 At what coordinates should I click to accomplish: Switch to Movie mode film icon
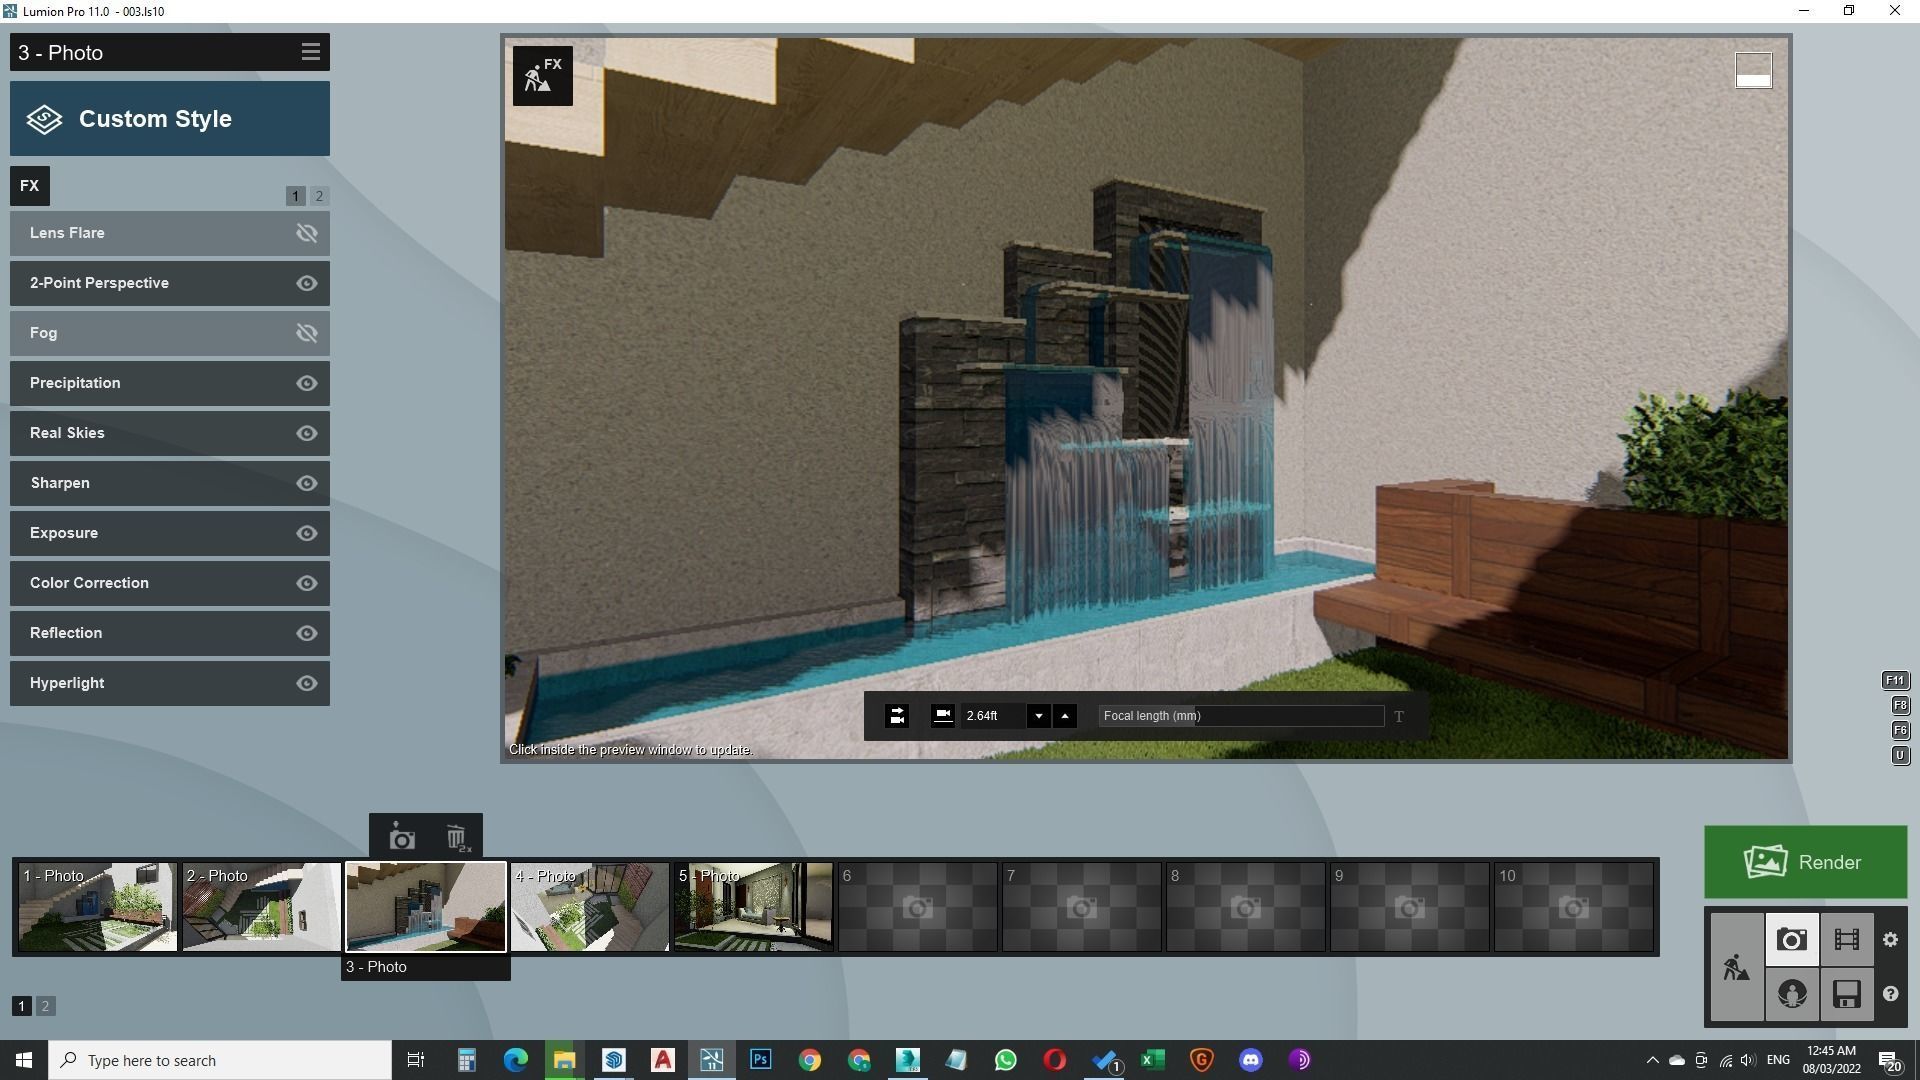(x=1846, y=940)
